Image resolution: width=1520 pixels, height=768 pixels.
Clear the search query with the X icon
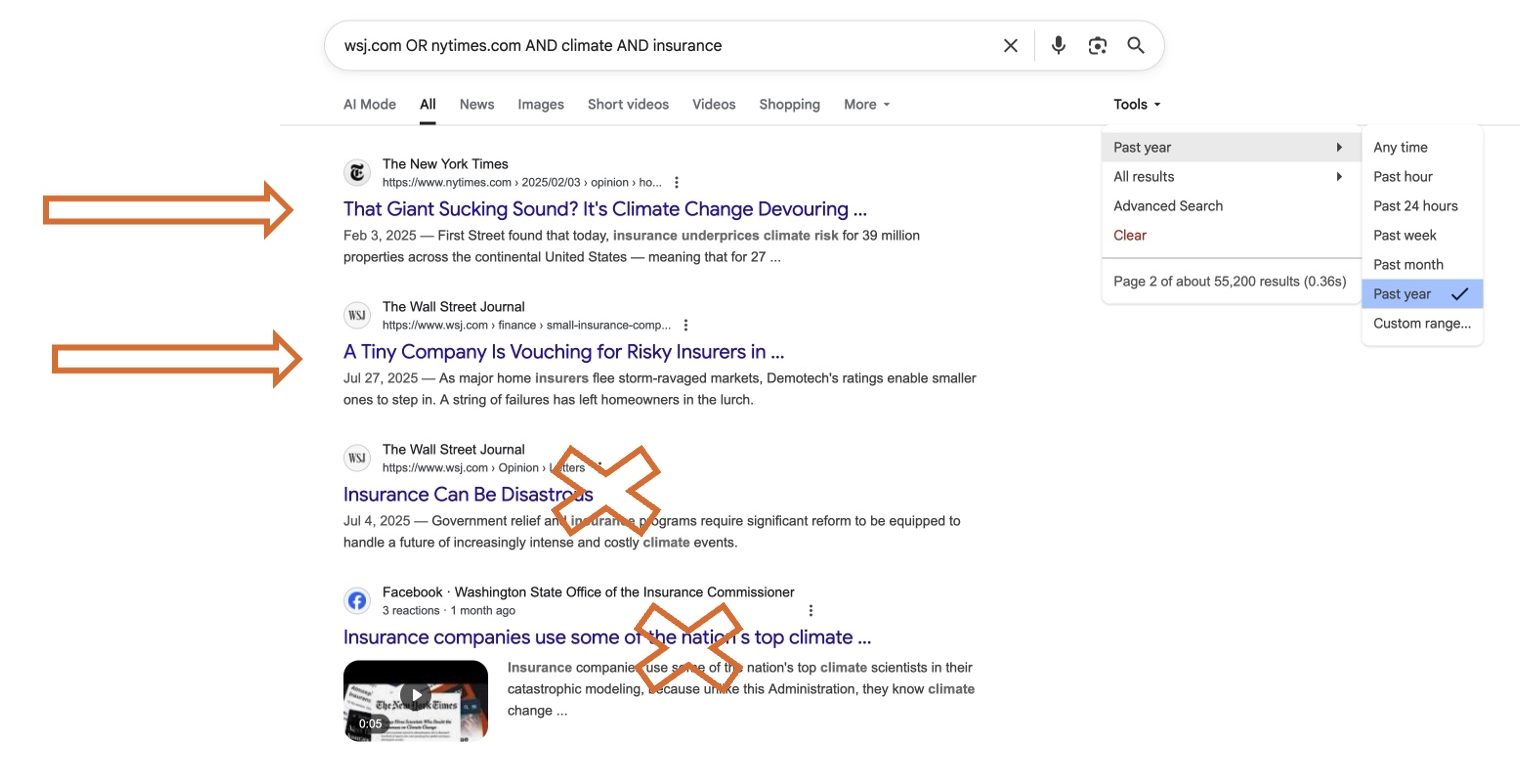[x=1010, y=45]
